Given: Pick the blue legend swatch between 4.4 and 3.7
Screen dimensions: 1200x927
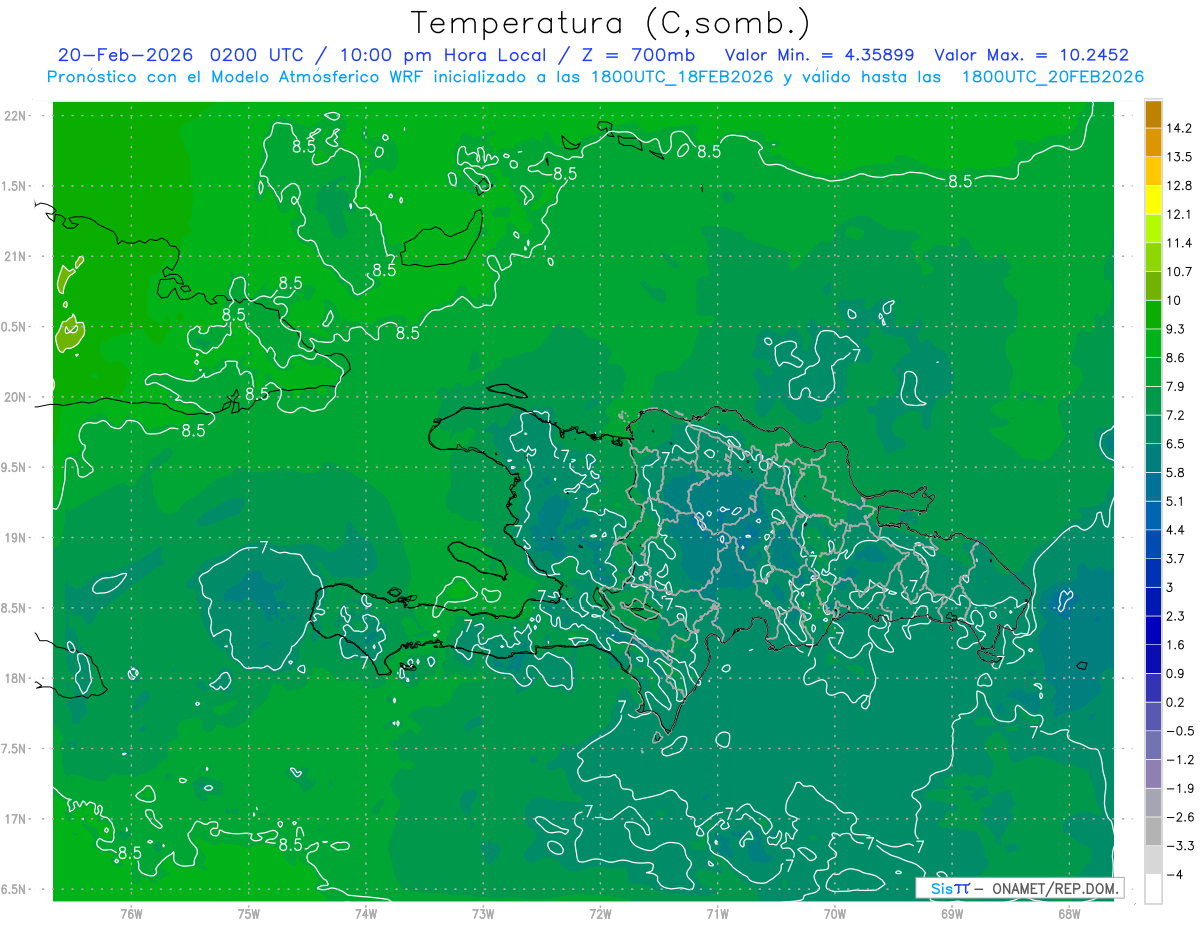Looking at the screenshot, I should pos(1153,544).
